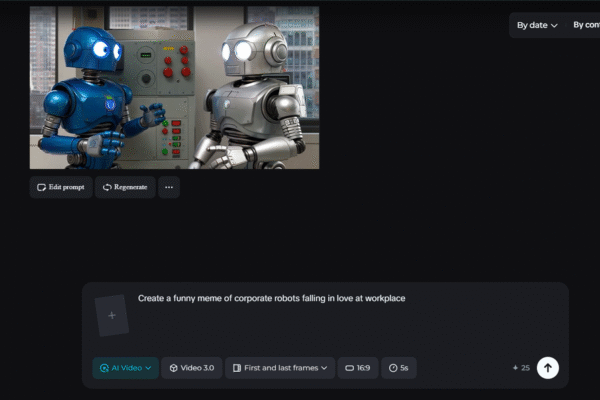Open the three-dots more options menu

pos(168,187)
